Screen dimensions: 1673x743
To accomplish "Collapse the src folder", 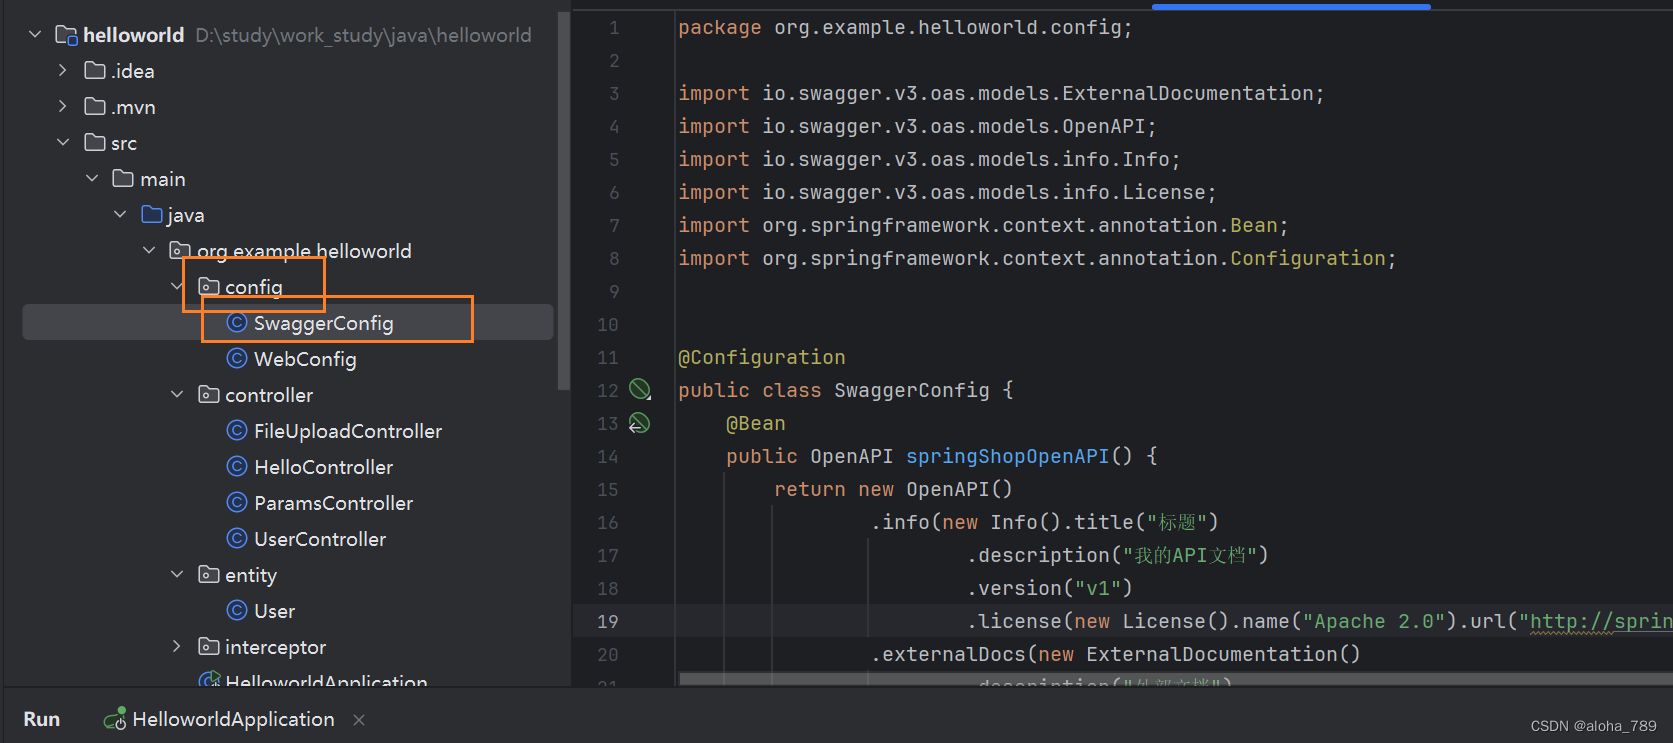I will [x=63, y=143].
